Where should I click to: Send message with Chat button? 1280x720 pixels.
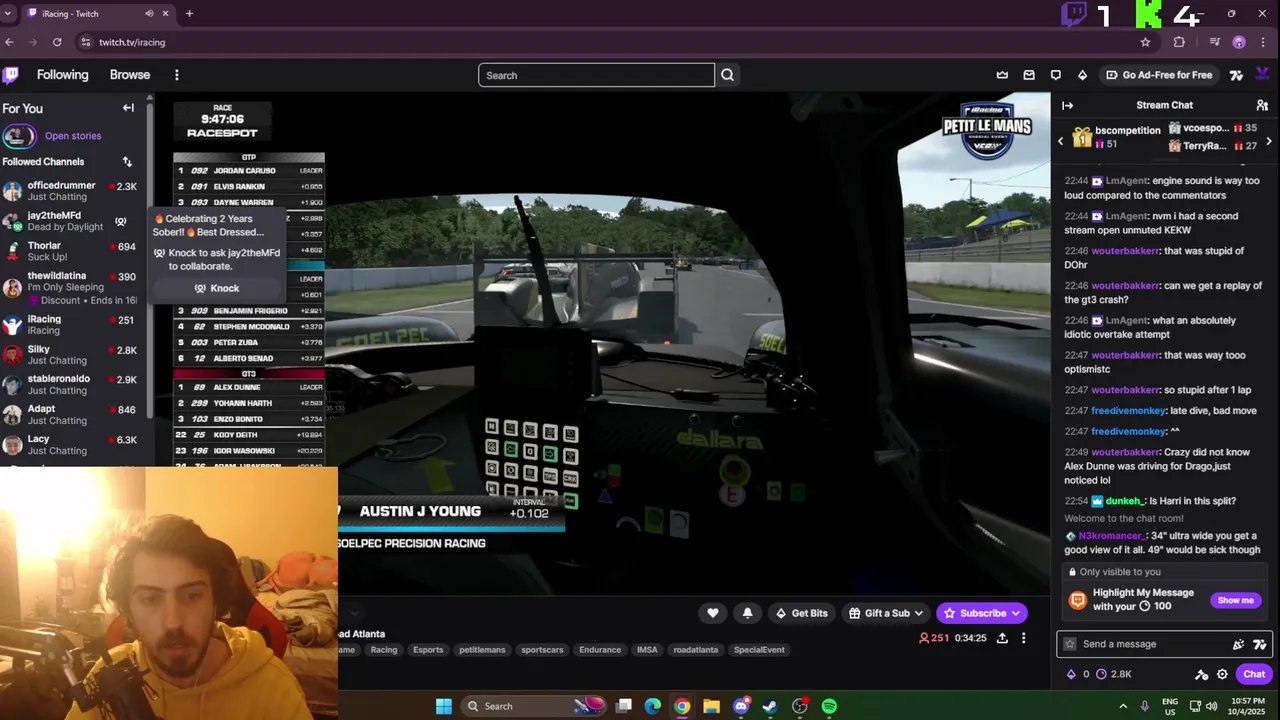tap(1254, 674)
